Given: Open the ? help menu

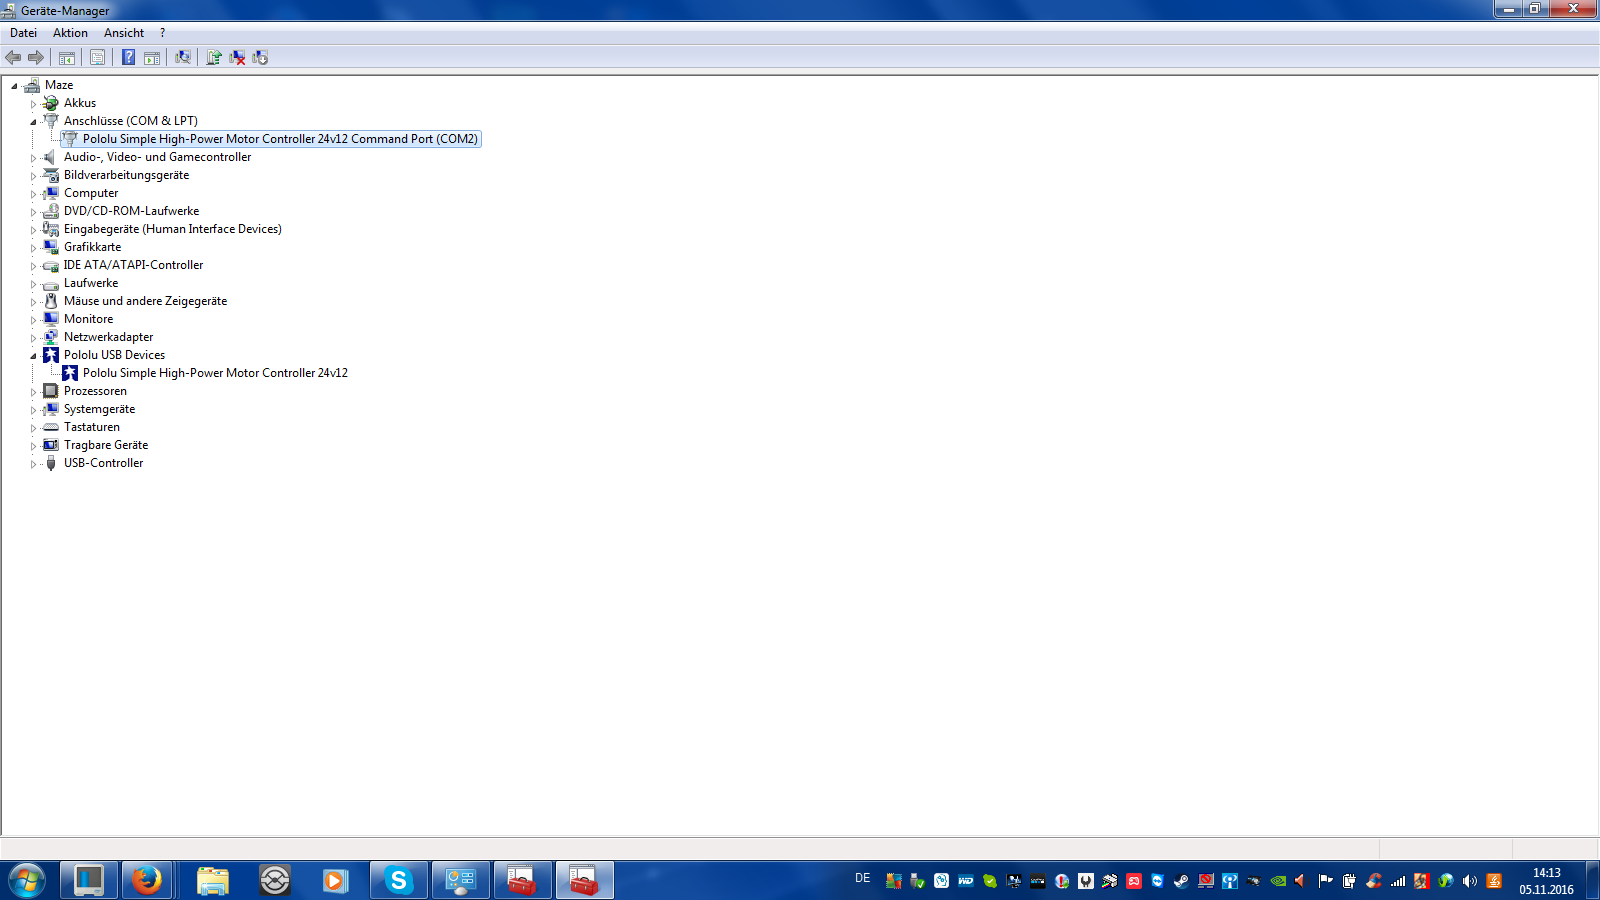Looking at the screenshot, I should [162, 33].
